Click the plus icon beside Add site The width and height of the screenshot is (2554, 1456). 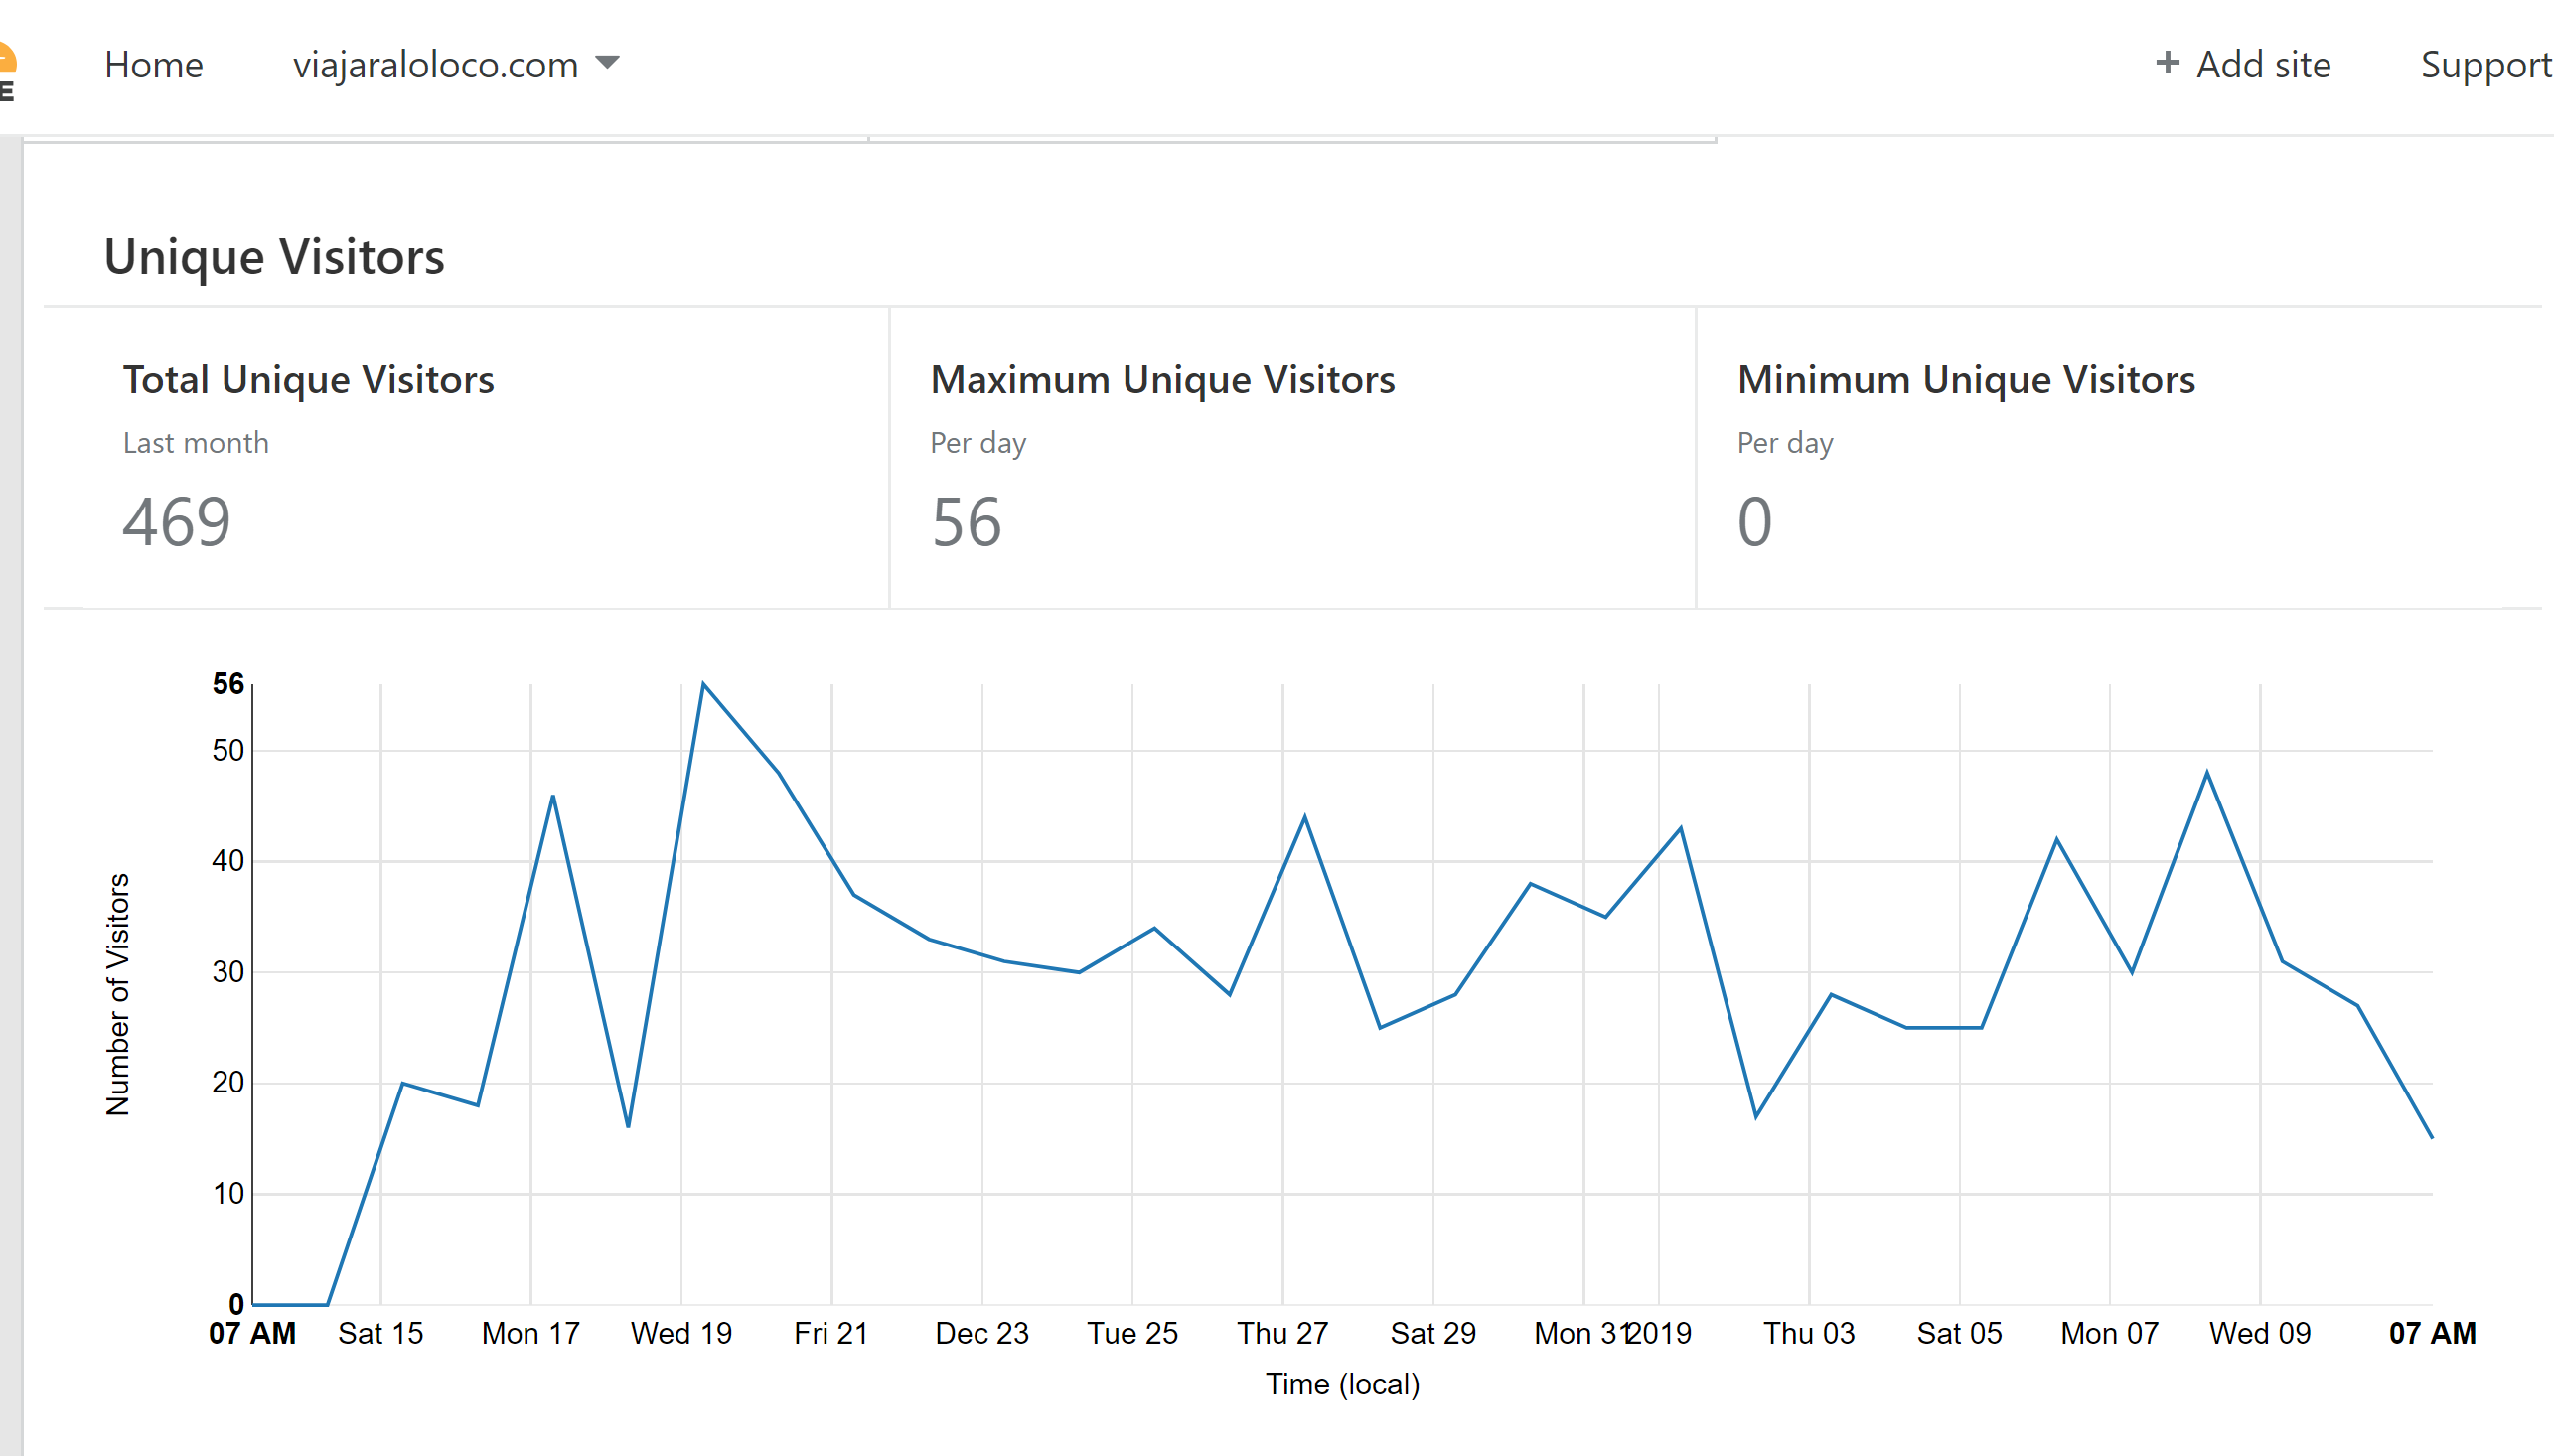pyautogui.click(x=2166, y=63)
